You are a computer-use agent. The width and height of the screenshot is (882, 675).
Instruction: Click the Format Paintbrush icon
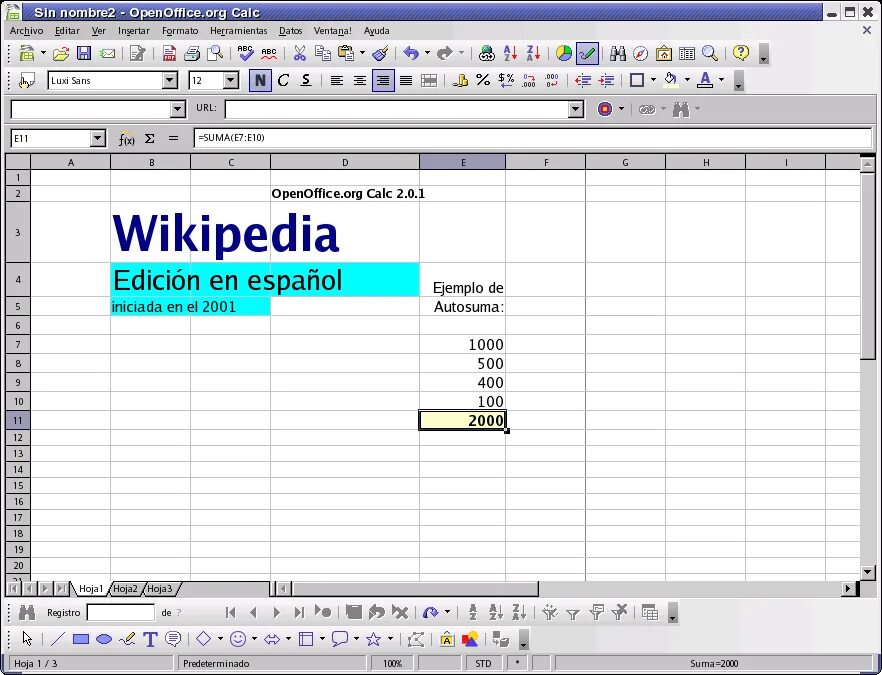point(381,53)
